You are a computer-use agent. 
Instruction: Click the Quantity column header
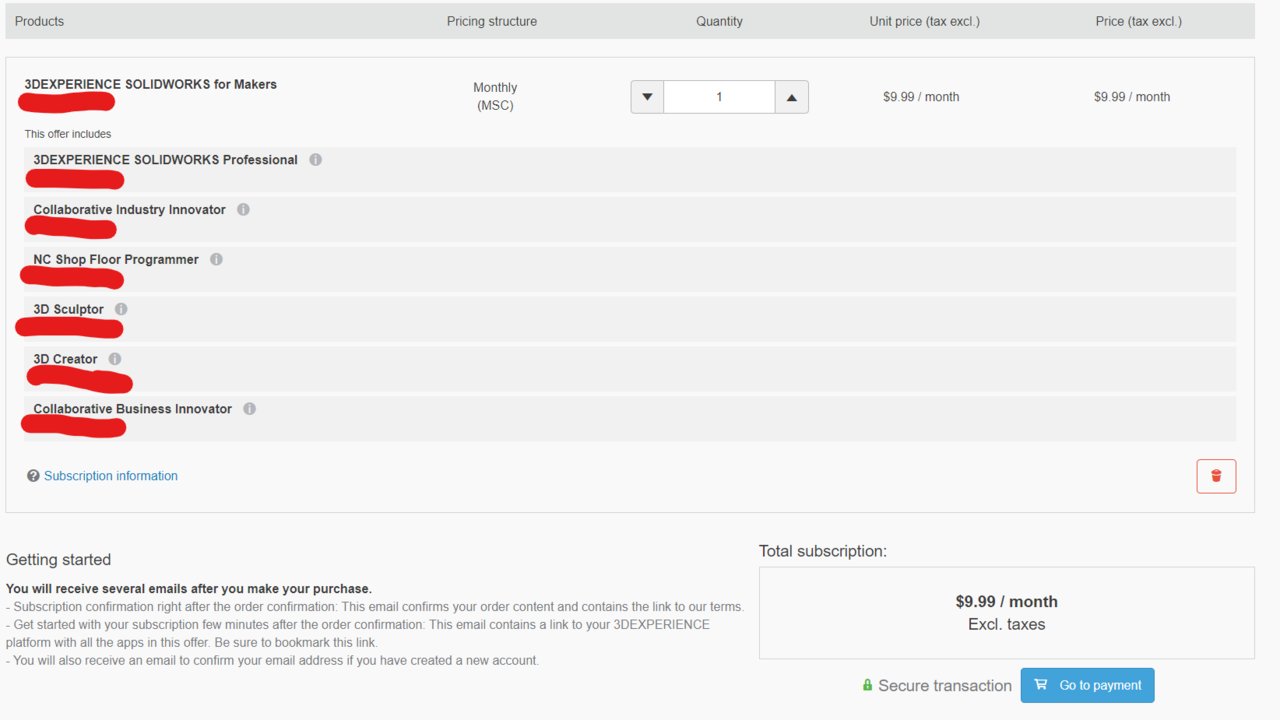pos(720,21)
